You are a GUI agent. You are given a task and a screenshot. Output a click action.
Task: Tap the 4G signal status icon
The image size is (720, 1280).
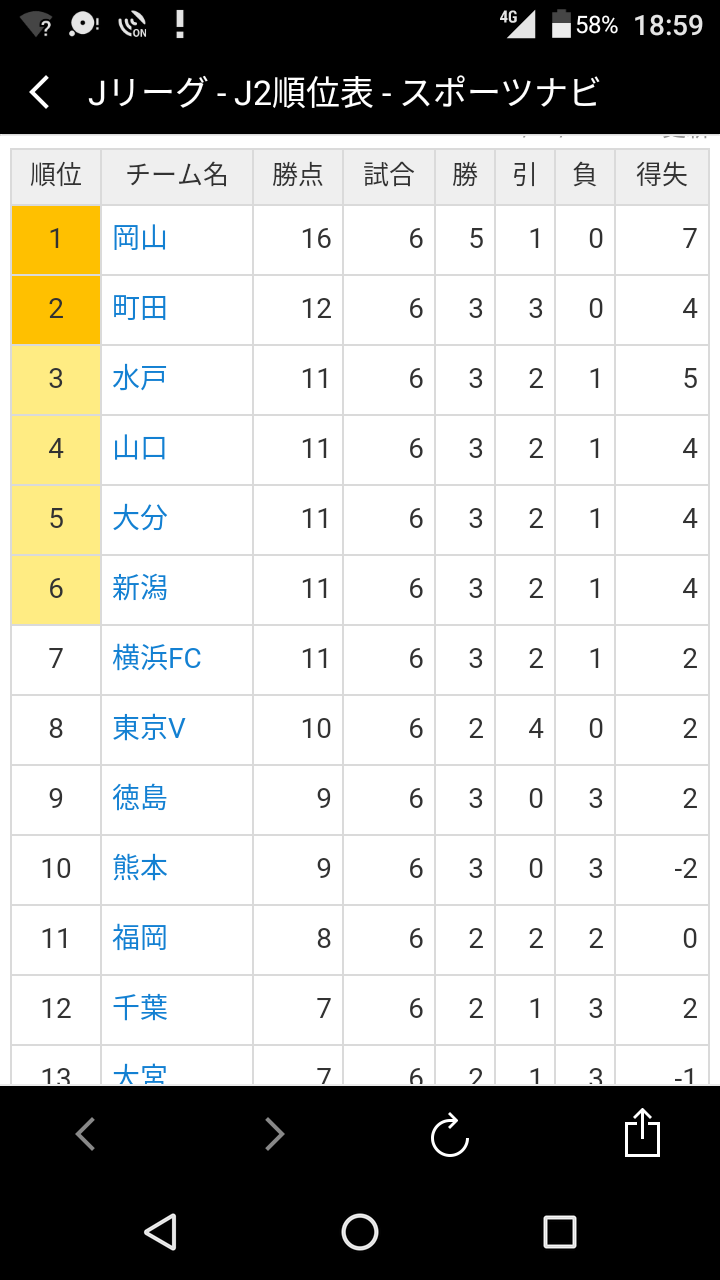[518, 23]
